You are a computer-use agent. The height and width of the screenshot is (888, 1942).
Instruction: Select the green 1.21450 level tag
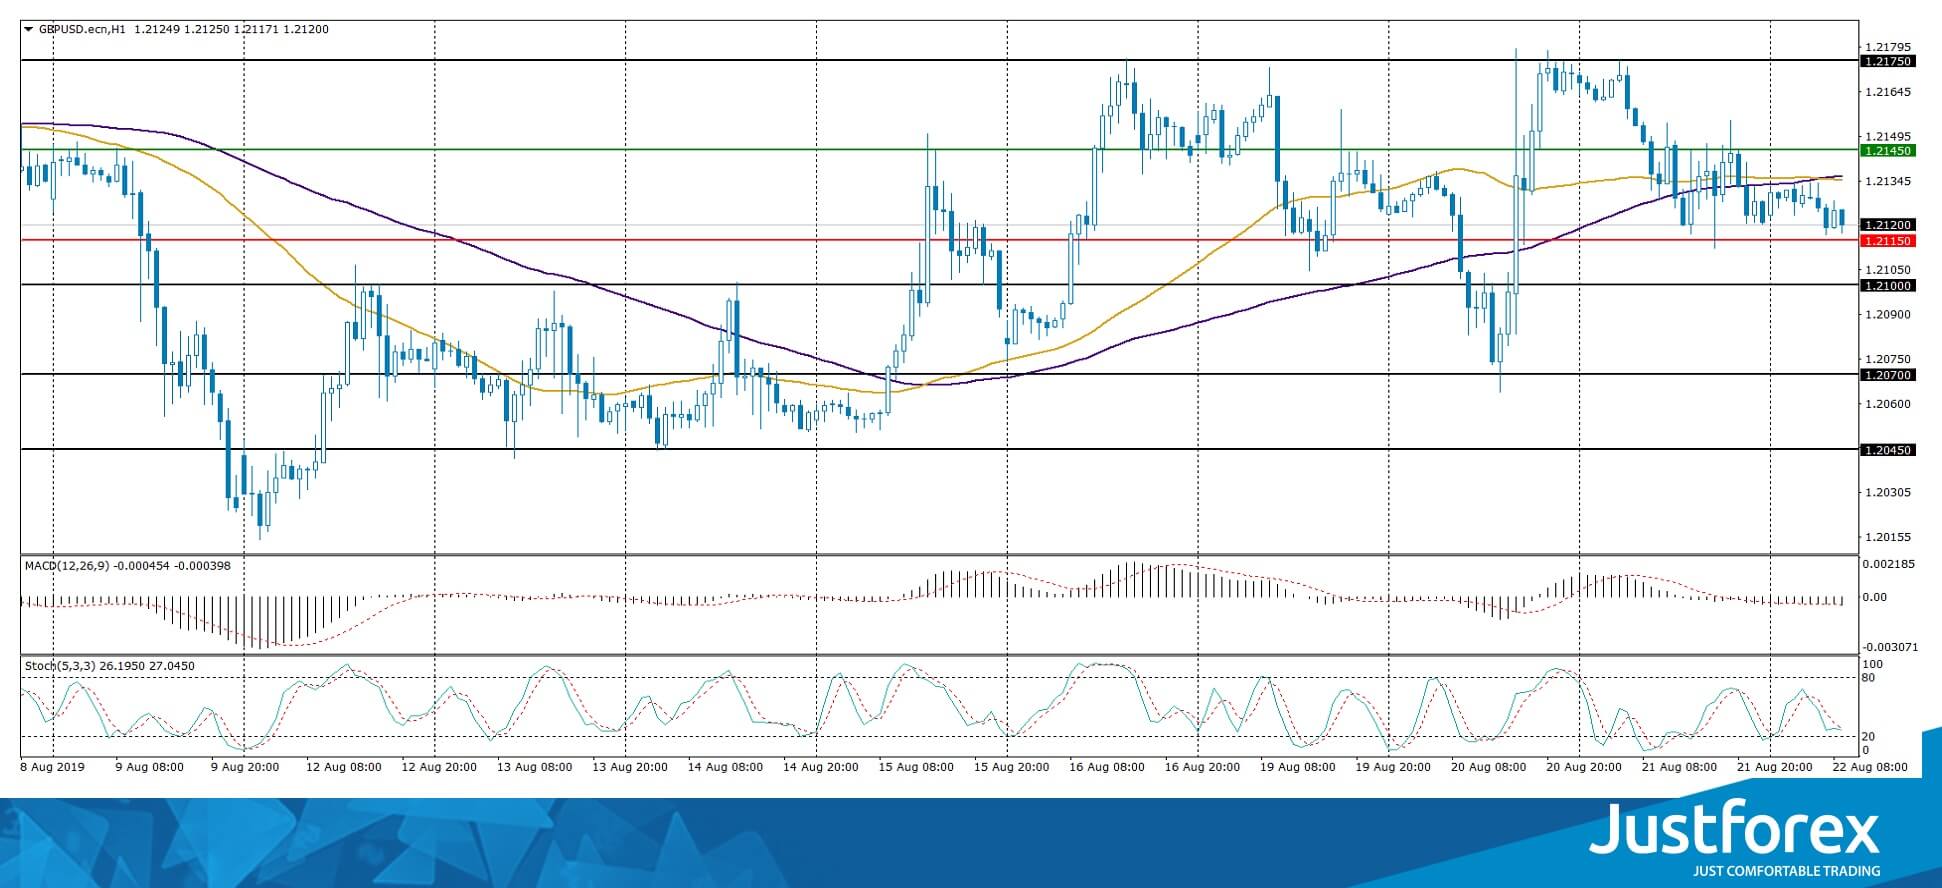[1886, 151]
